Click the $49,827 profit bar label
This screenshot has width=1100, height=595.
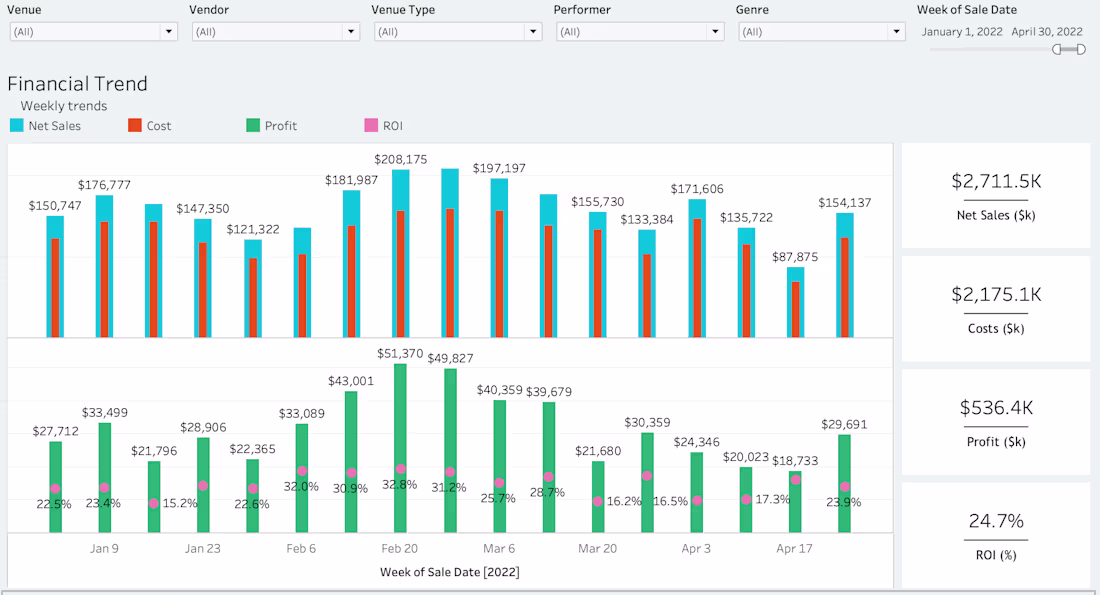pos(450,358)
